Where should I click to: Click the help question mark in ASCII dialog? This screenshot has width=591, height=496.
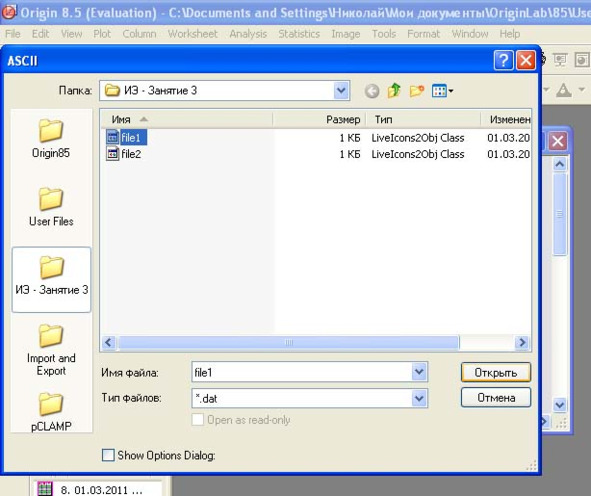504,60
